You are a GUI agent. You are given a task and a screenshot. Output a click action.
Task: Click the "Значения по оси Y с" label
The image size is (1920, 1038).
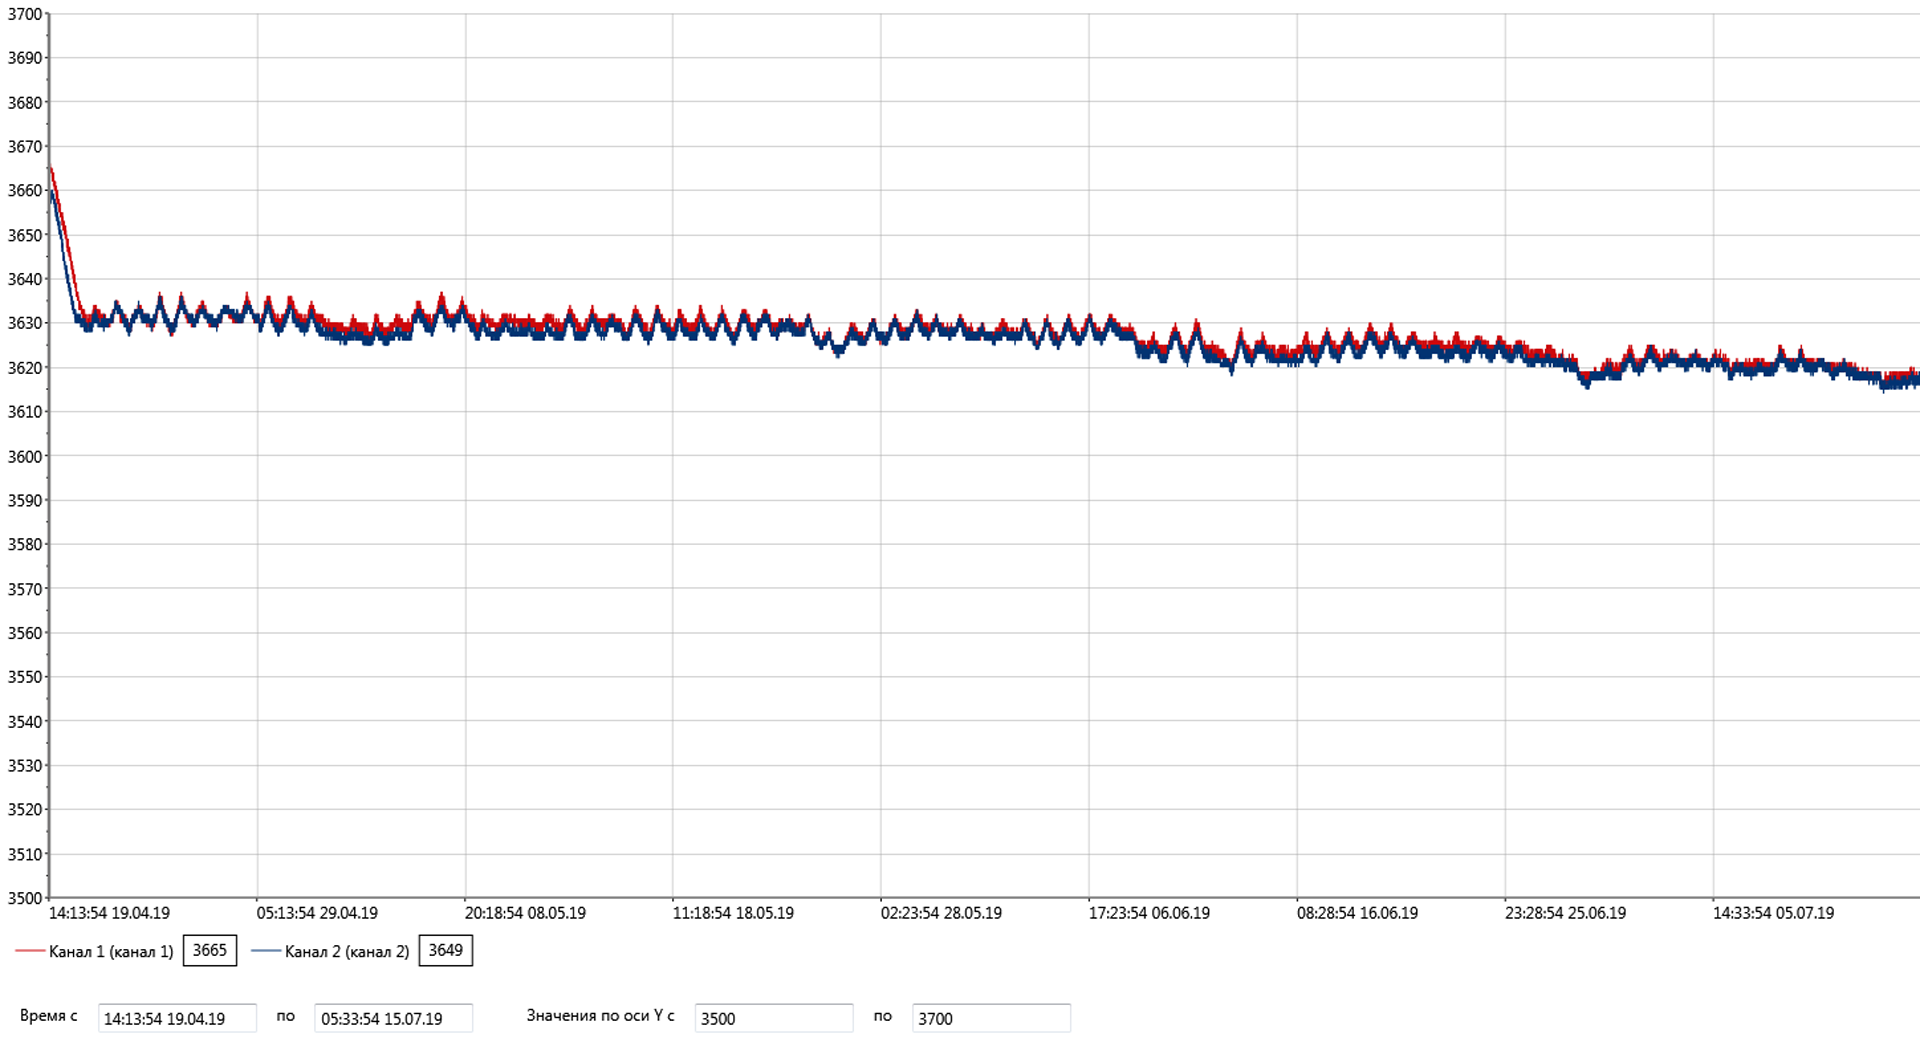[600, 1016]
